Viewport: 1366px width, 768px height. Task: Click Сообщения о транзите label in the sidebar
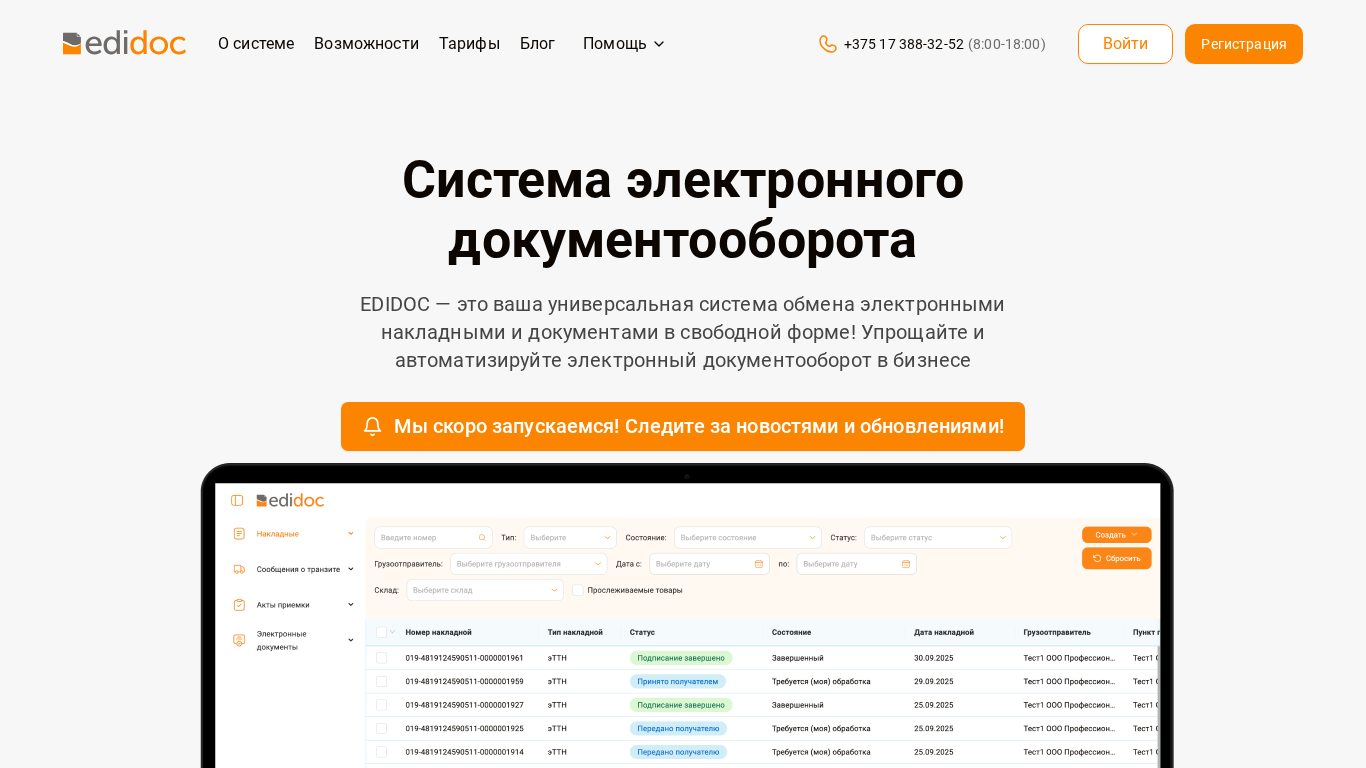click(298, 569)
